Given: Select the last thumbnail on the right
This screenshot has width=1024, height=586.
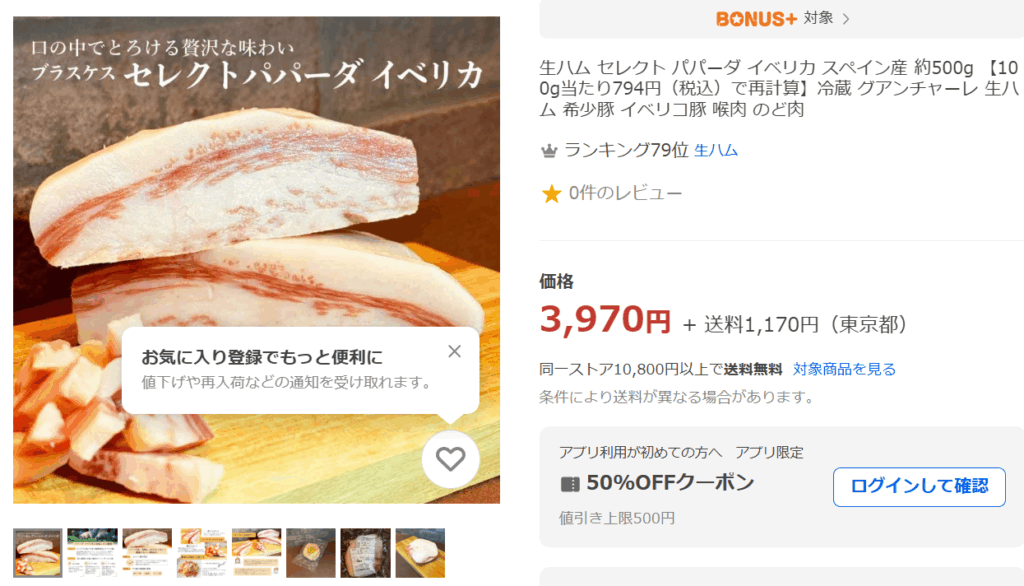Looking at the screenshot, I should tap(420, 553).
